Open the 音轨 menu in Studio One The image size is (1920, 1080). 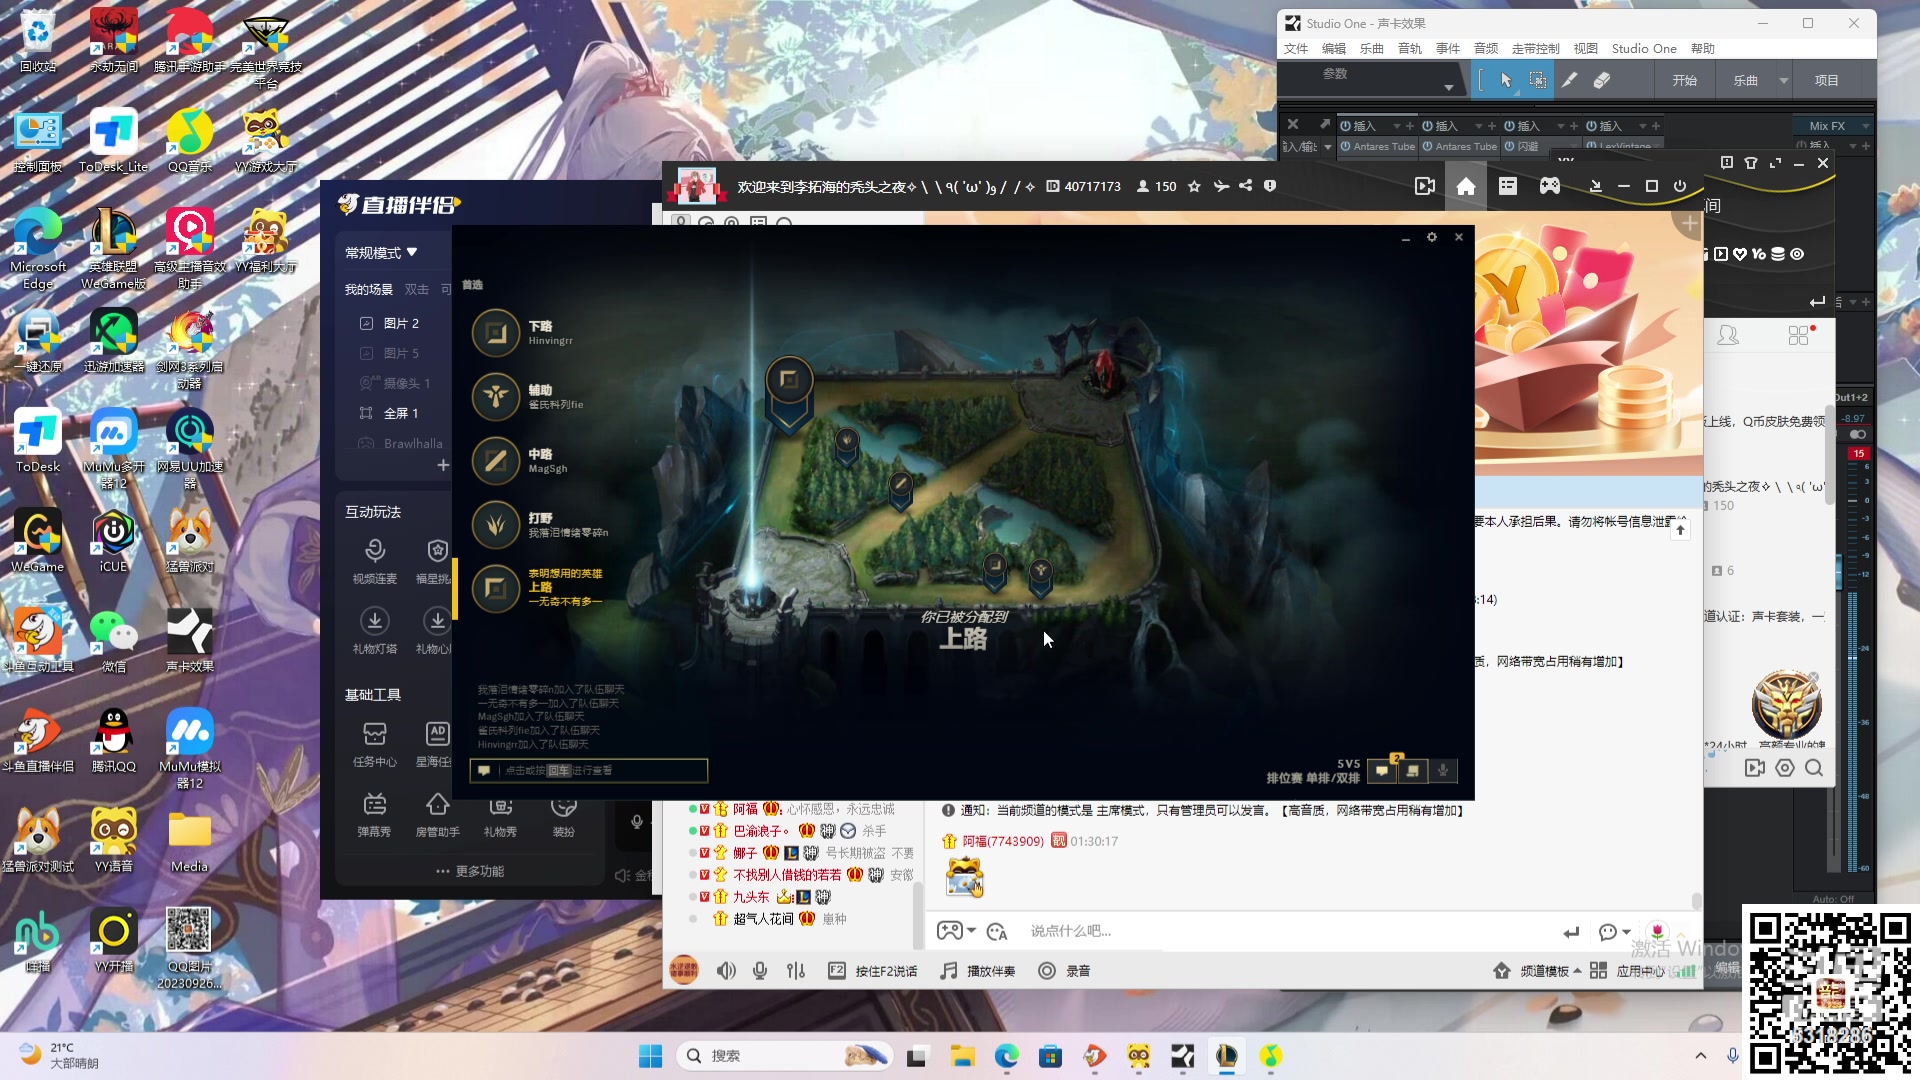pyautogui.click(x=1410, y=48)
